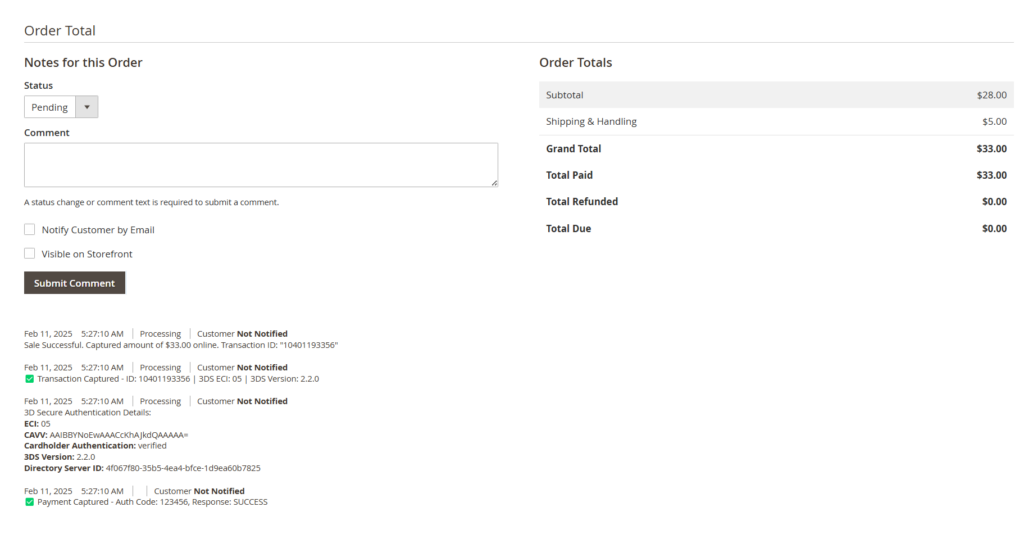Focus the Comment text area
The image size is (1024, 557).
pos(261,165)
